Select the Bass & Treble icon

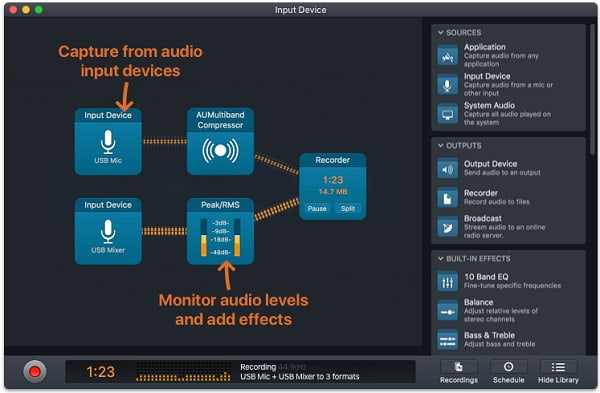pos(447,339)
